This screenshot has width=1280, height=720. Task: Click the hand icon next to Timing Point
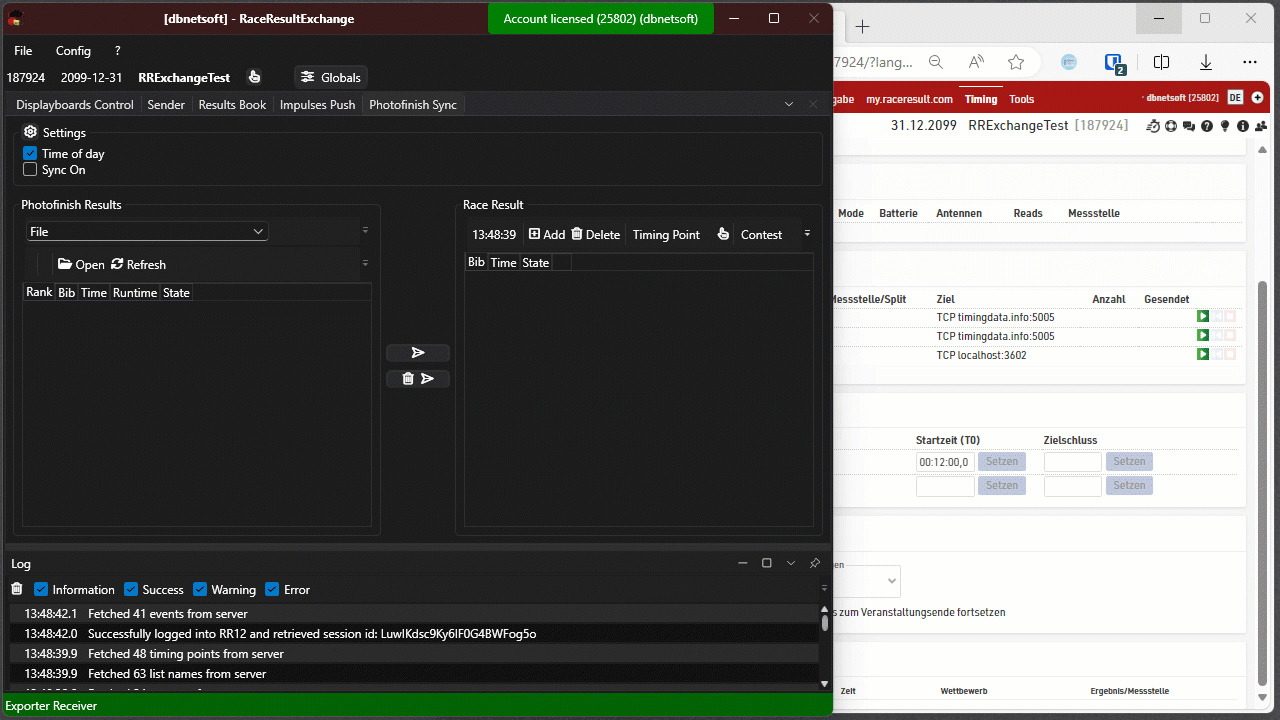point(722,234)
